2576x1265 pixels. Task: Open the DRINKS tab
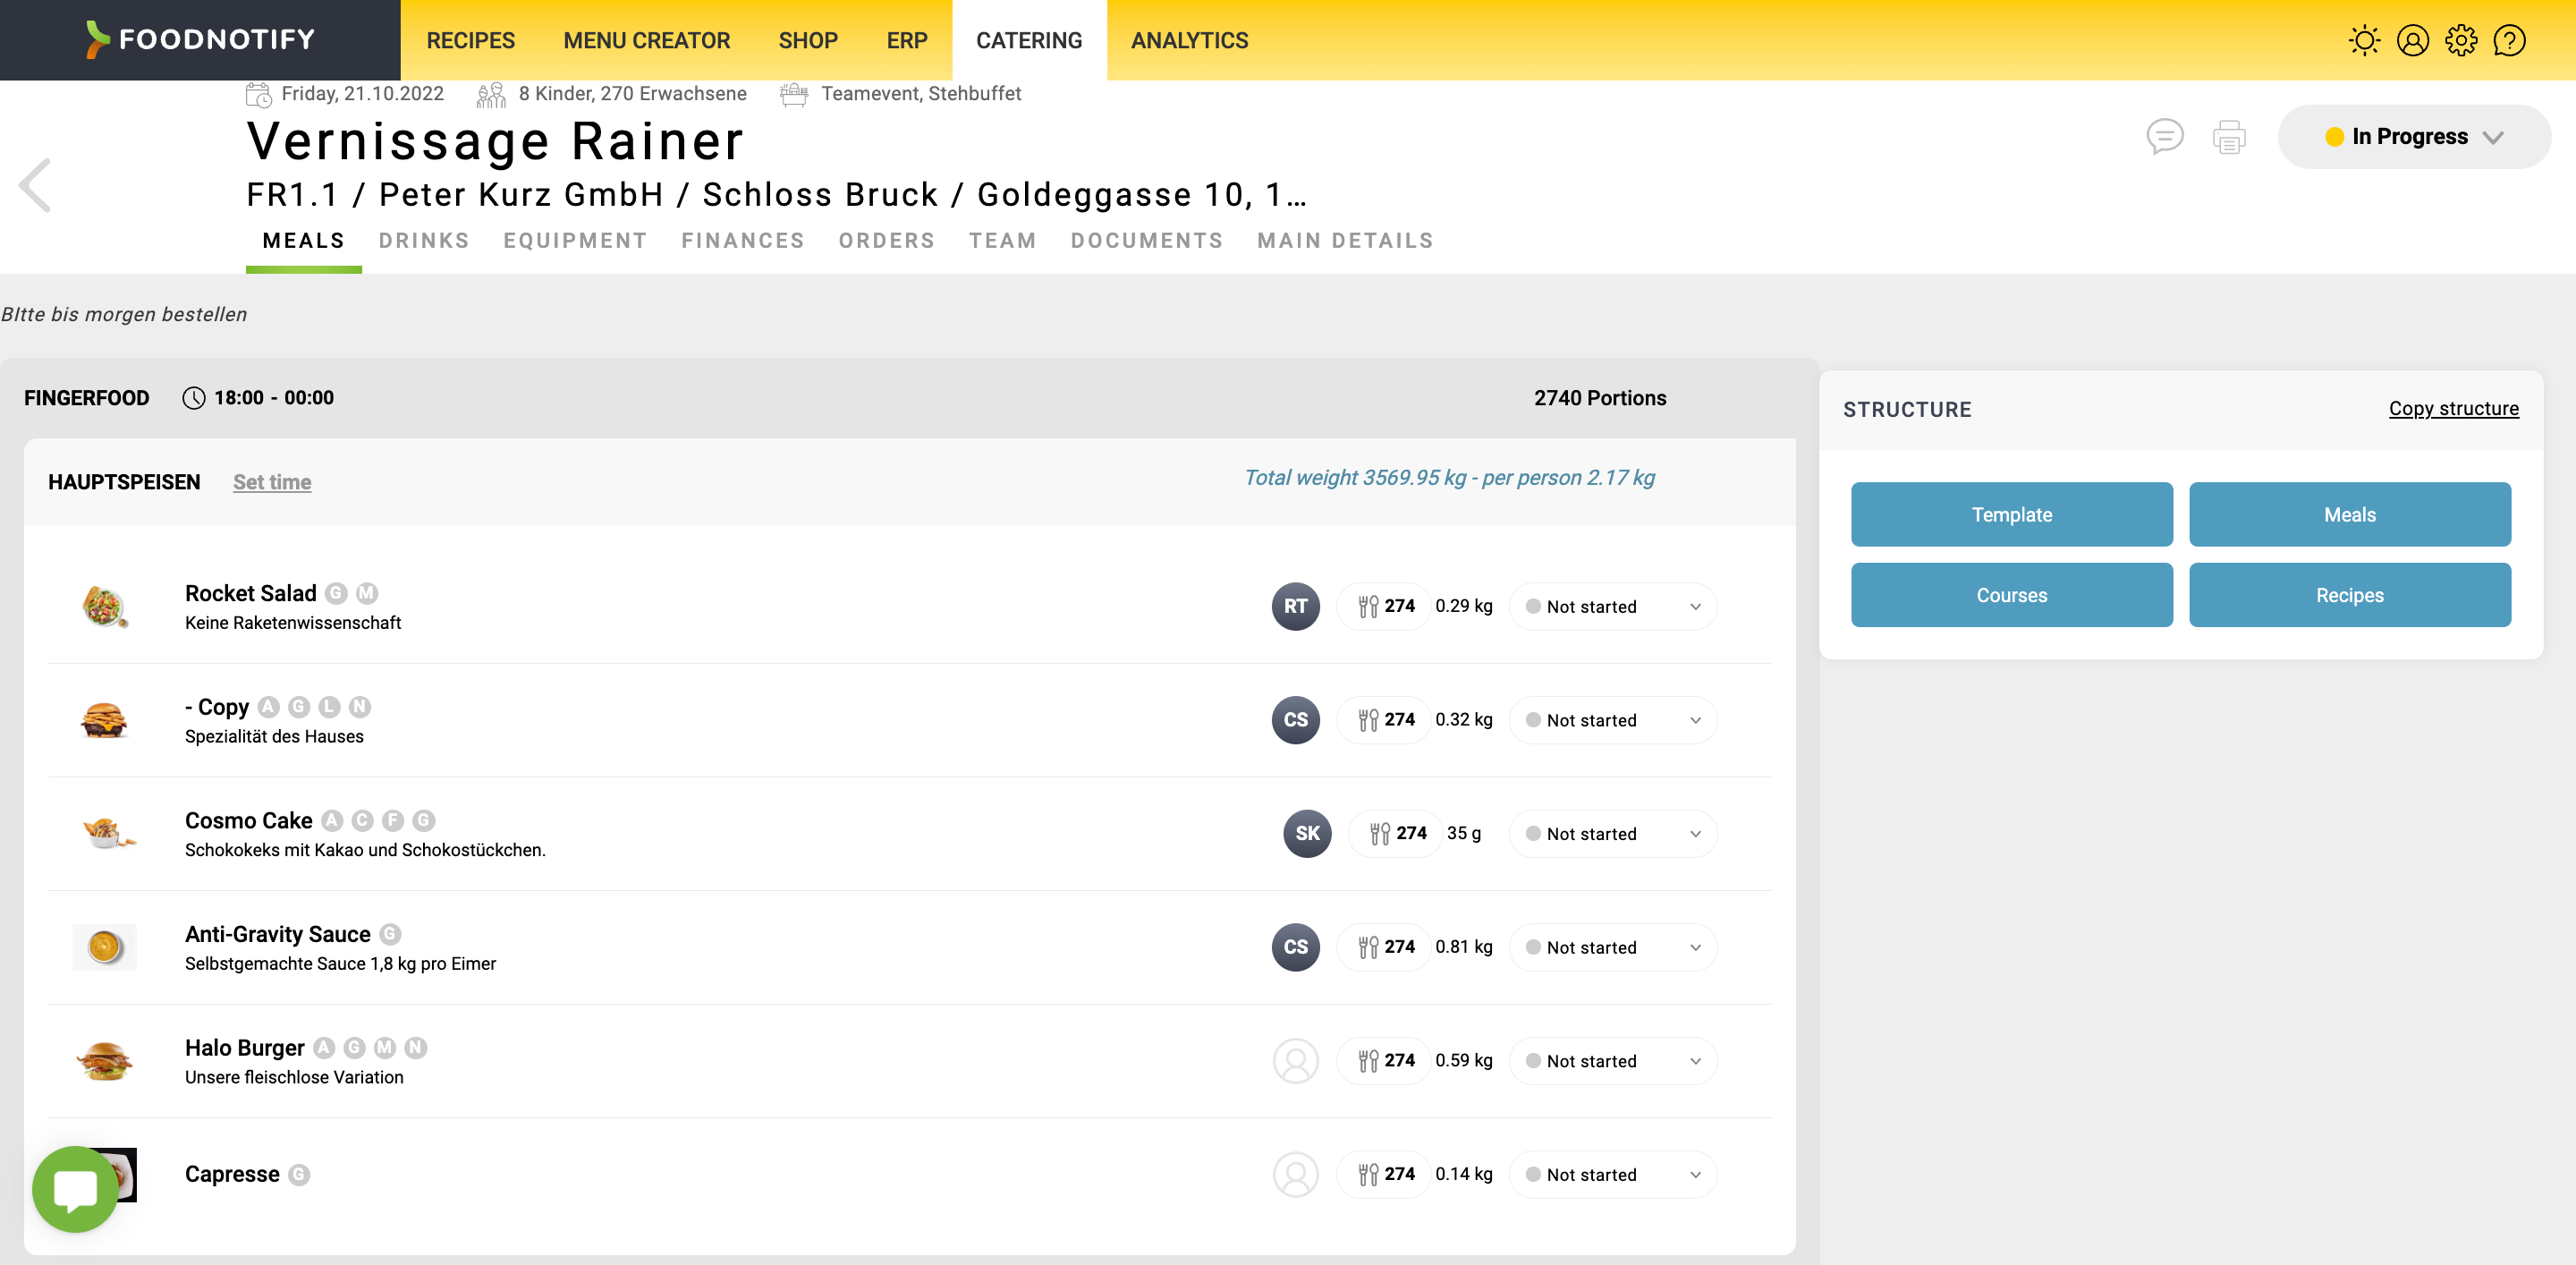pos(424,240)
